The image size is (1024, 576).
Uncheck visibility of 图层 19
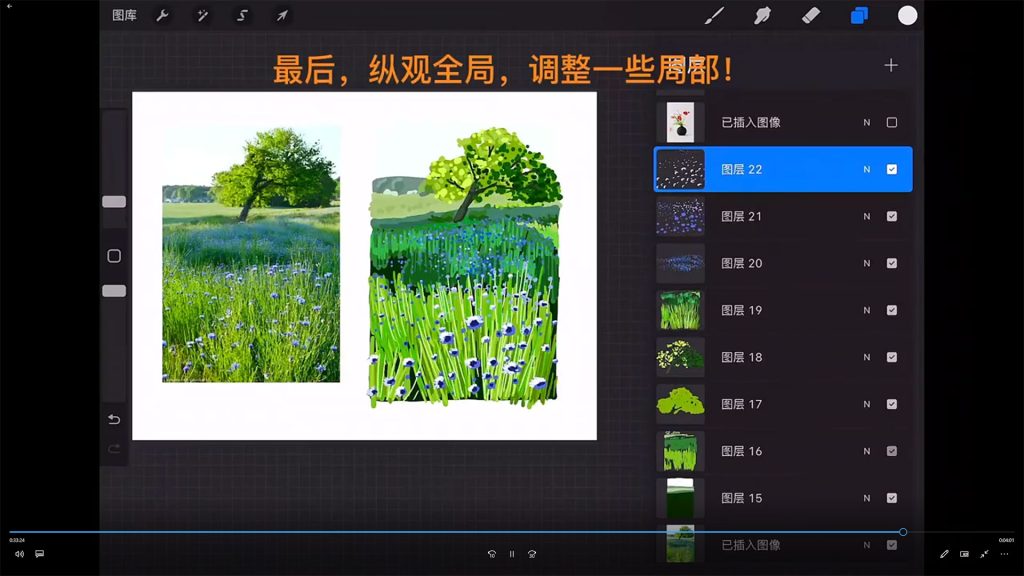pyautogui.click(x=892, y=310)
